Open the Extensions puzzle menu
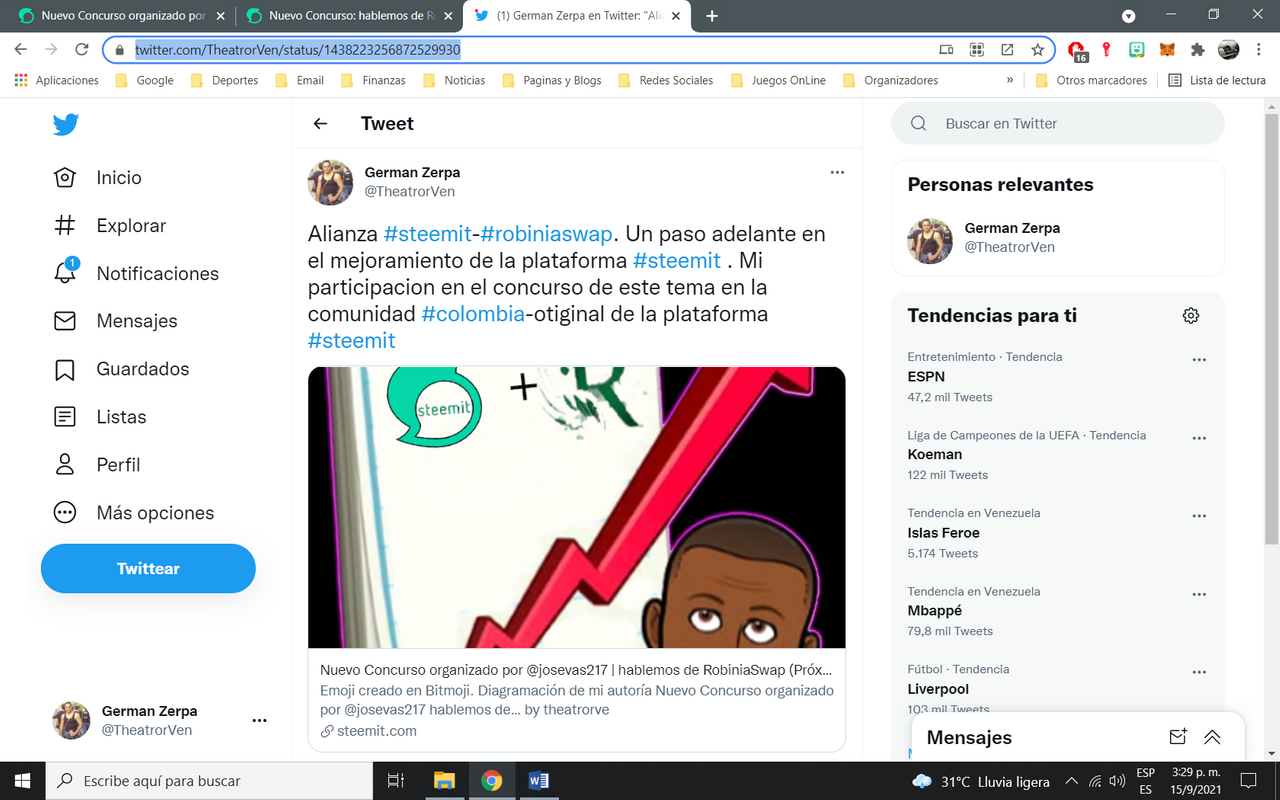Image resolution: width=1280 pixels, height=800 pixels. (1197, 49)
